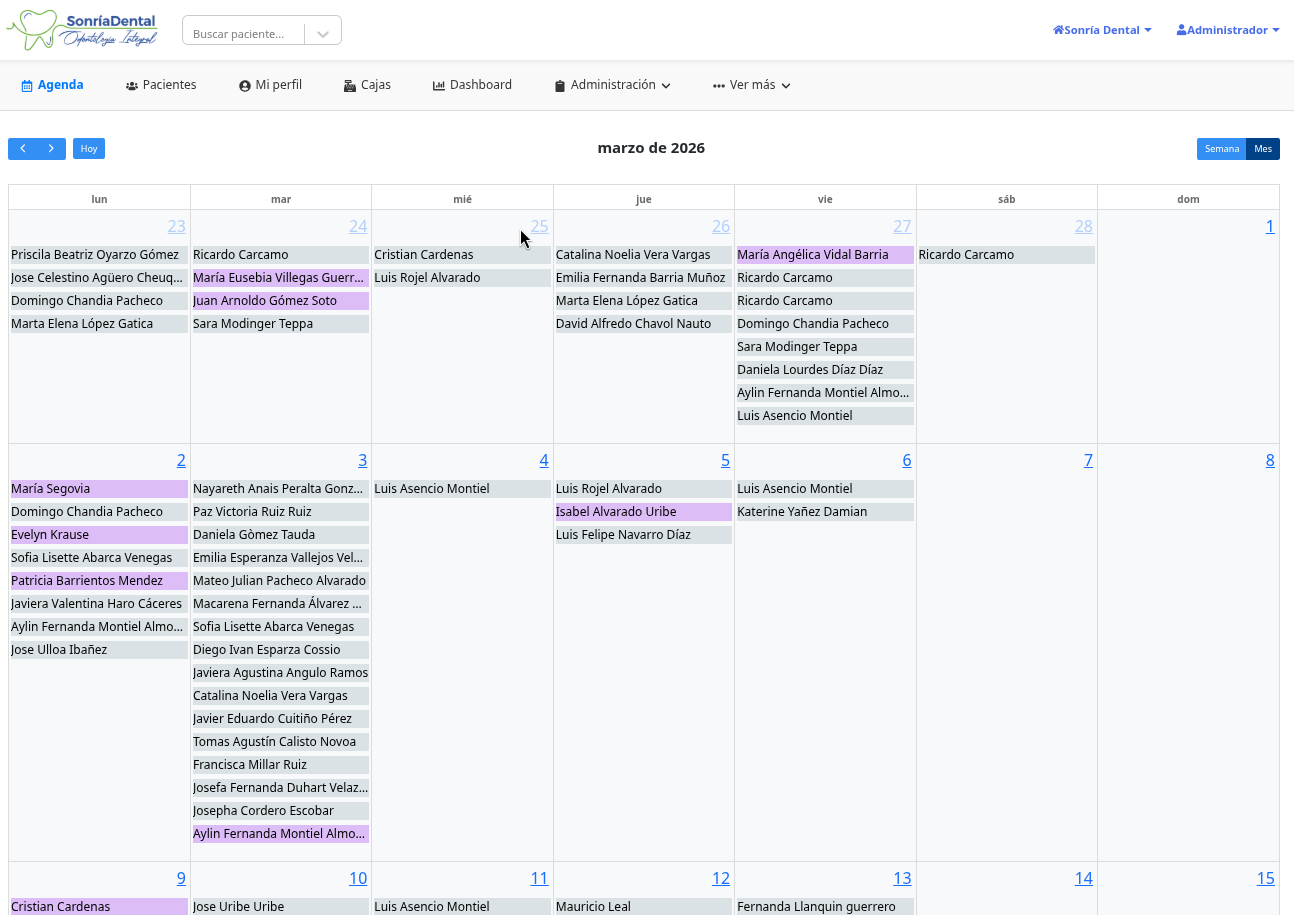The height and width of the screenshot is (915, 1294).
Task: Click the Pacientes people icon
Action: coord(132,86)
